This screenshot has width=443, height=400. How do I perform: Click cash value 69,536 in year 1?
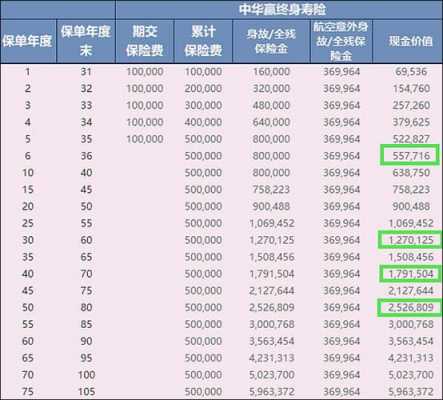point(411,71)
